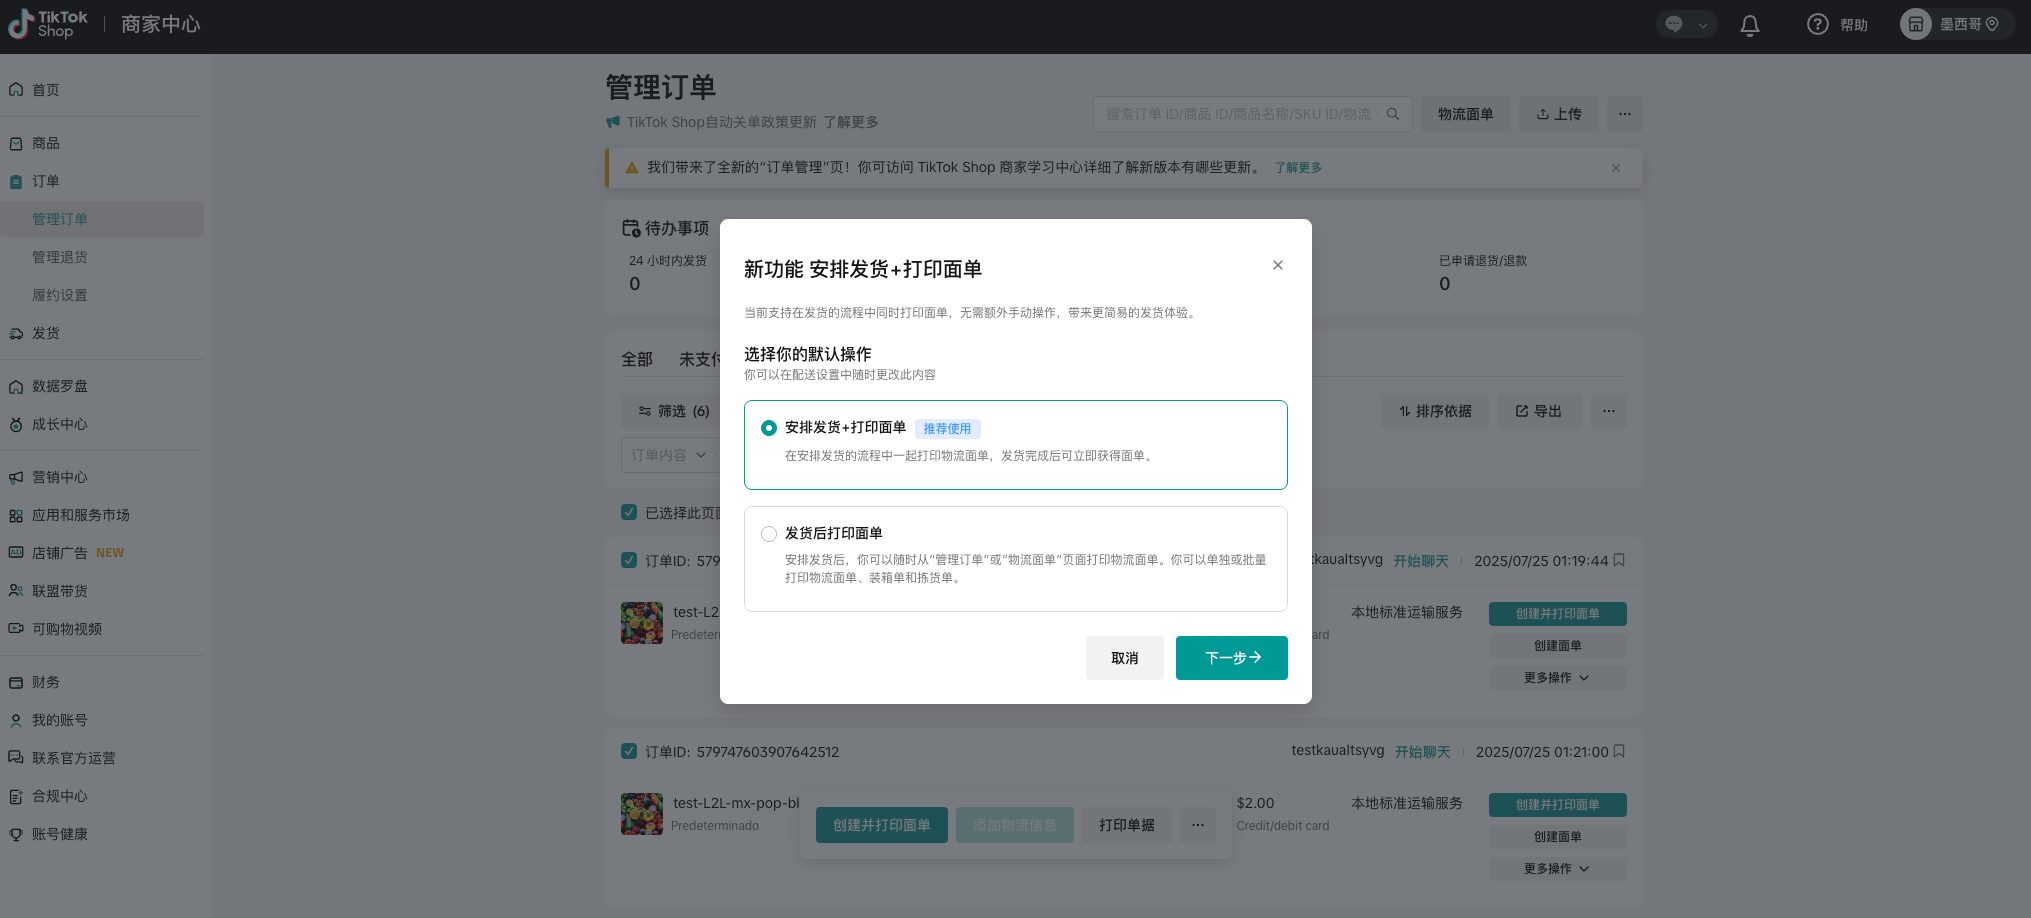The image size is (2031, 918).
Task: Click the notification bell icon
Action: pyautogui.click(x=1749, y=26)
